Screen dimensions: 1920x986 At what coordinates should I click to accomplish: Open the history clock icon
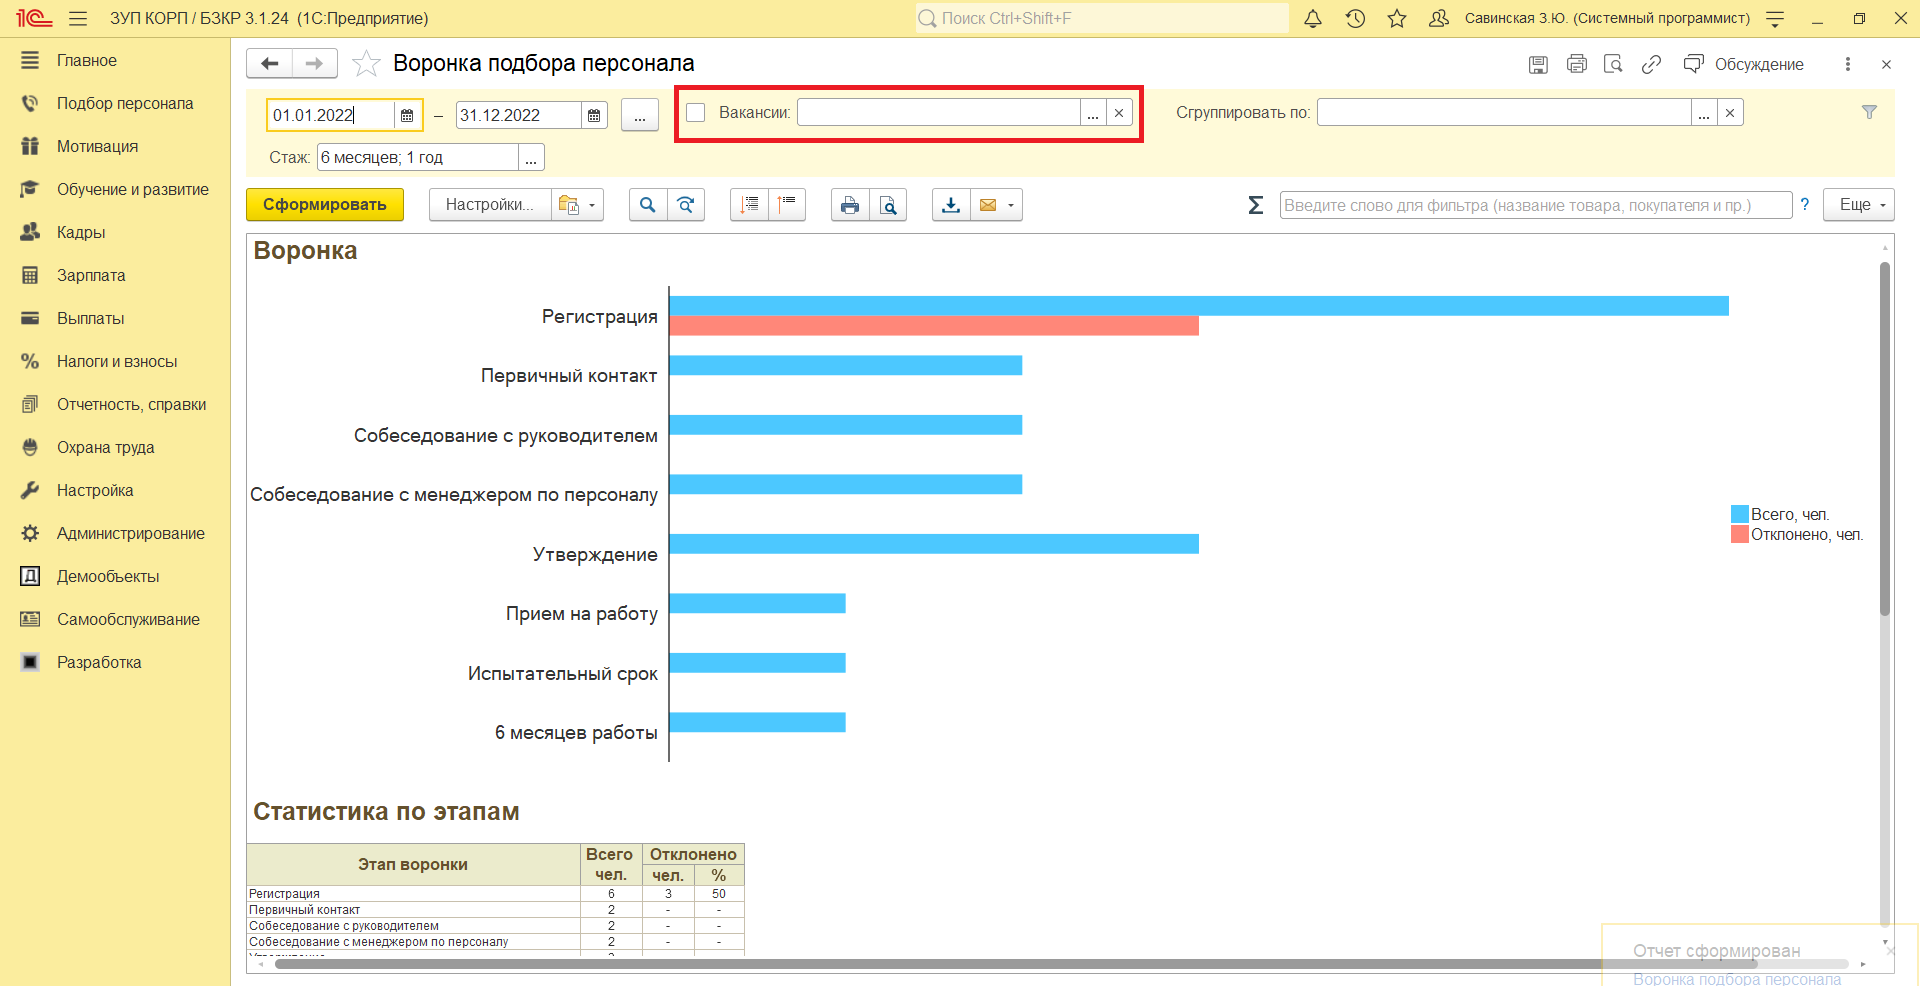coord(1355,19)
